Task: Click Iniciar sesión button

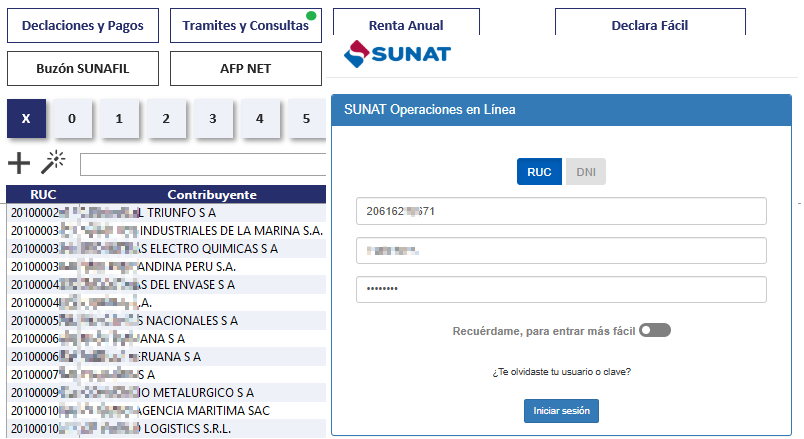Action: click(x=561, y=411)
